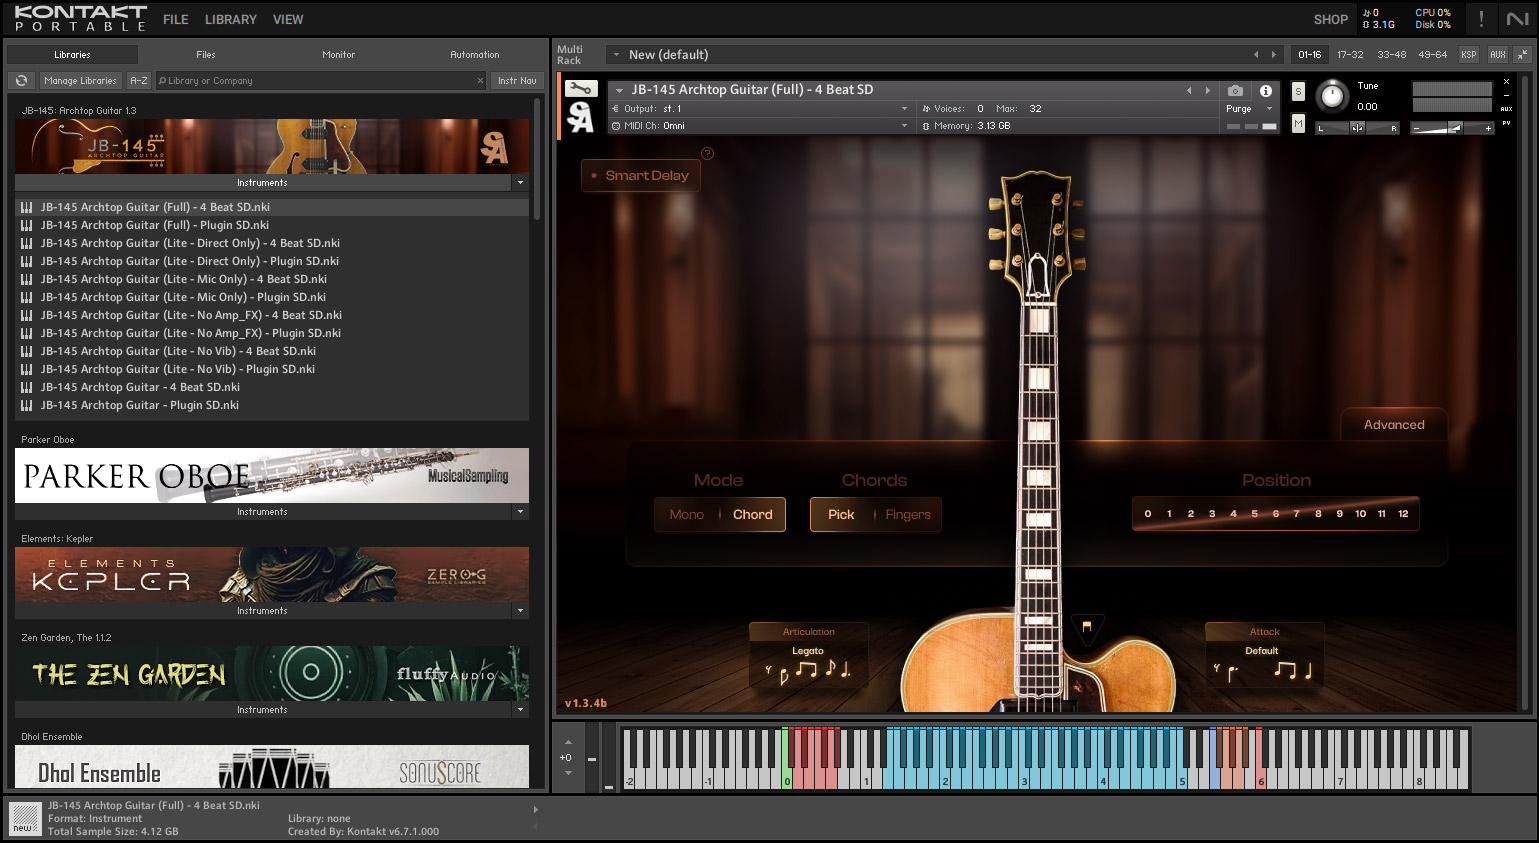Click the camera snapshot icon
Image resolution: width=1539 pixels, height=843 pixels.
1235,90
